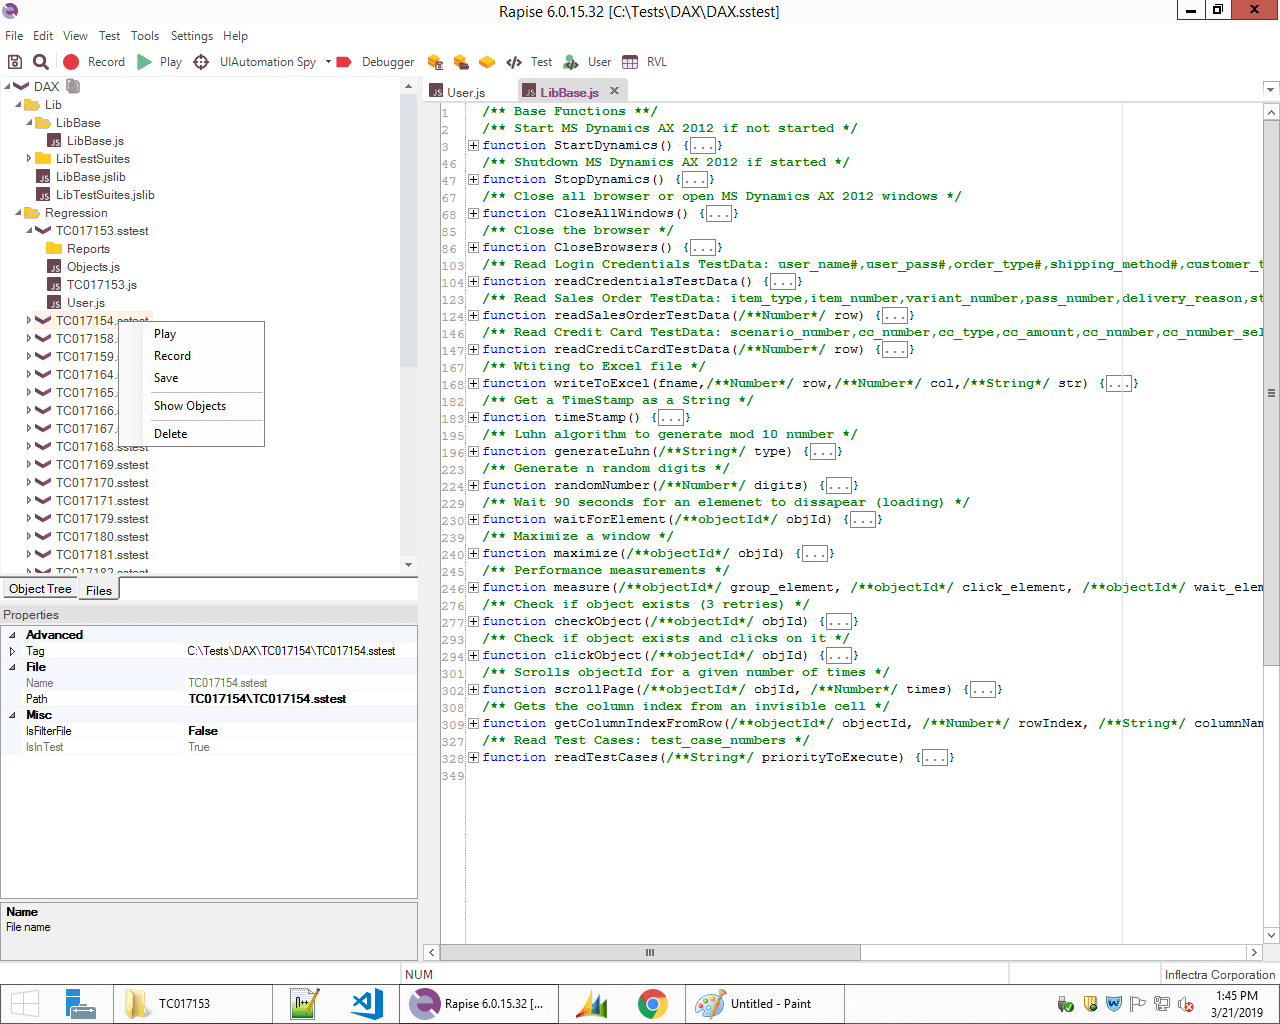Click the Windows Start button
The image size is (1280, 1024).
click(25, 1003)
